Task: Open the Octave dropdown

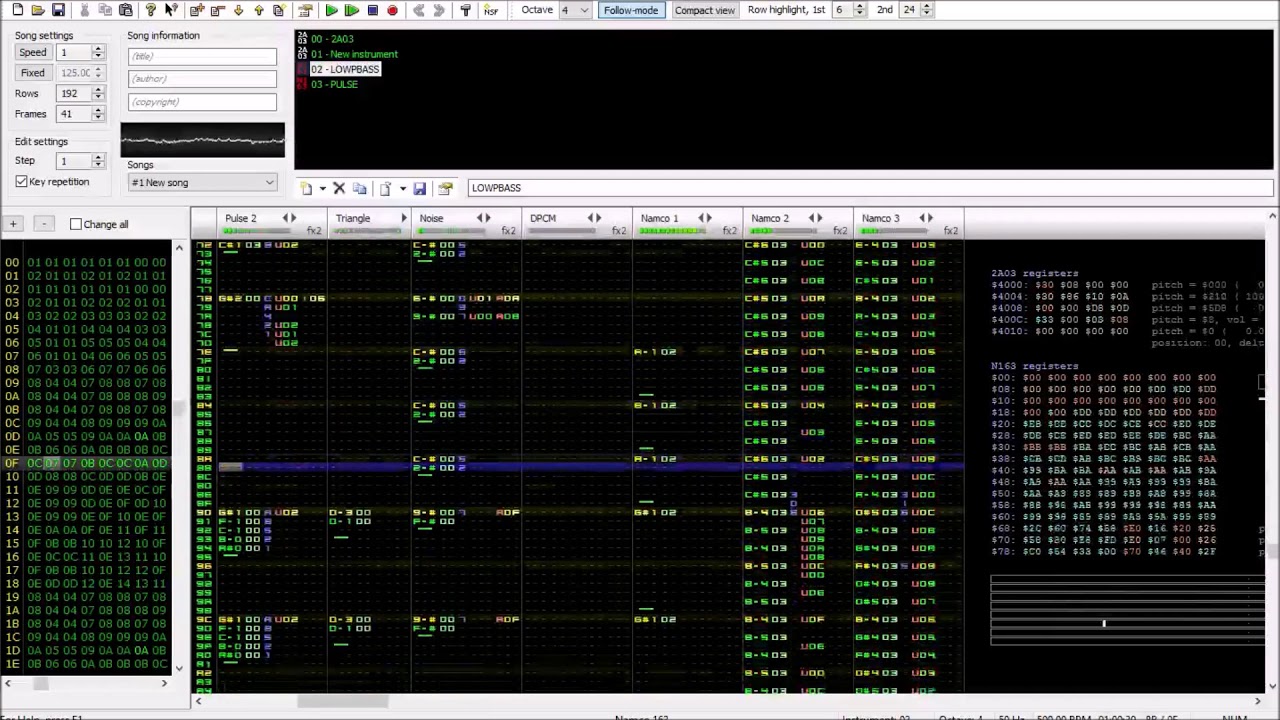Action: pyautogui.click(x=584, y=10)
